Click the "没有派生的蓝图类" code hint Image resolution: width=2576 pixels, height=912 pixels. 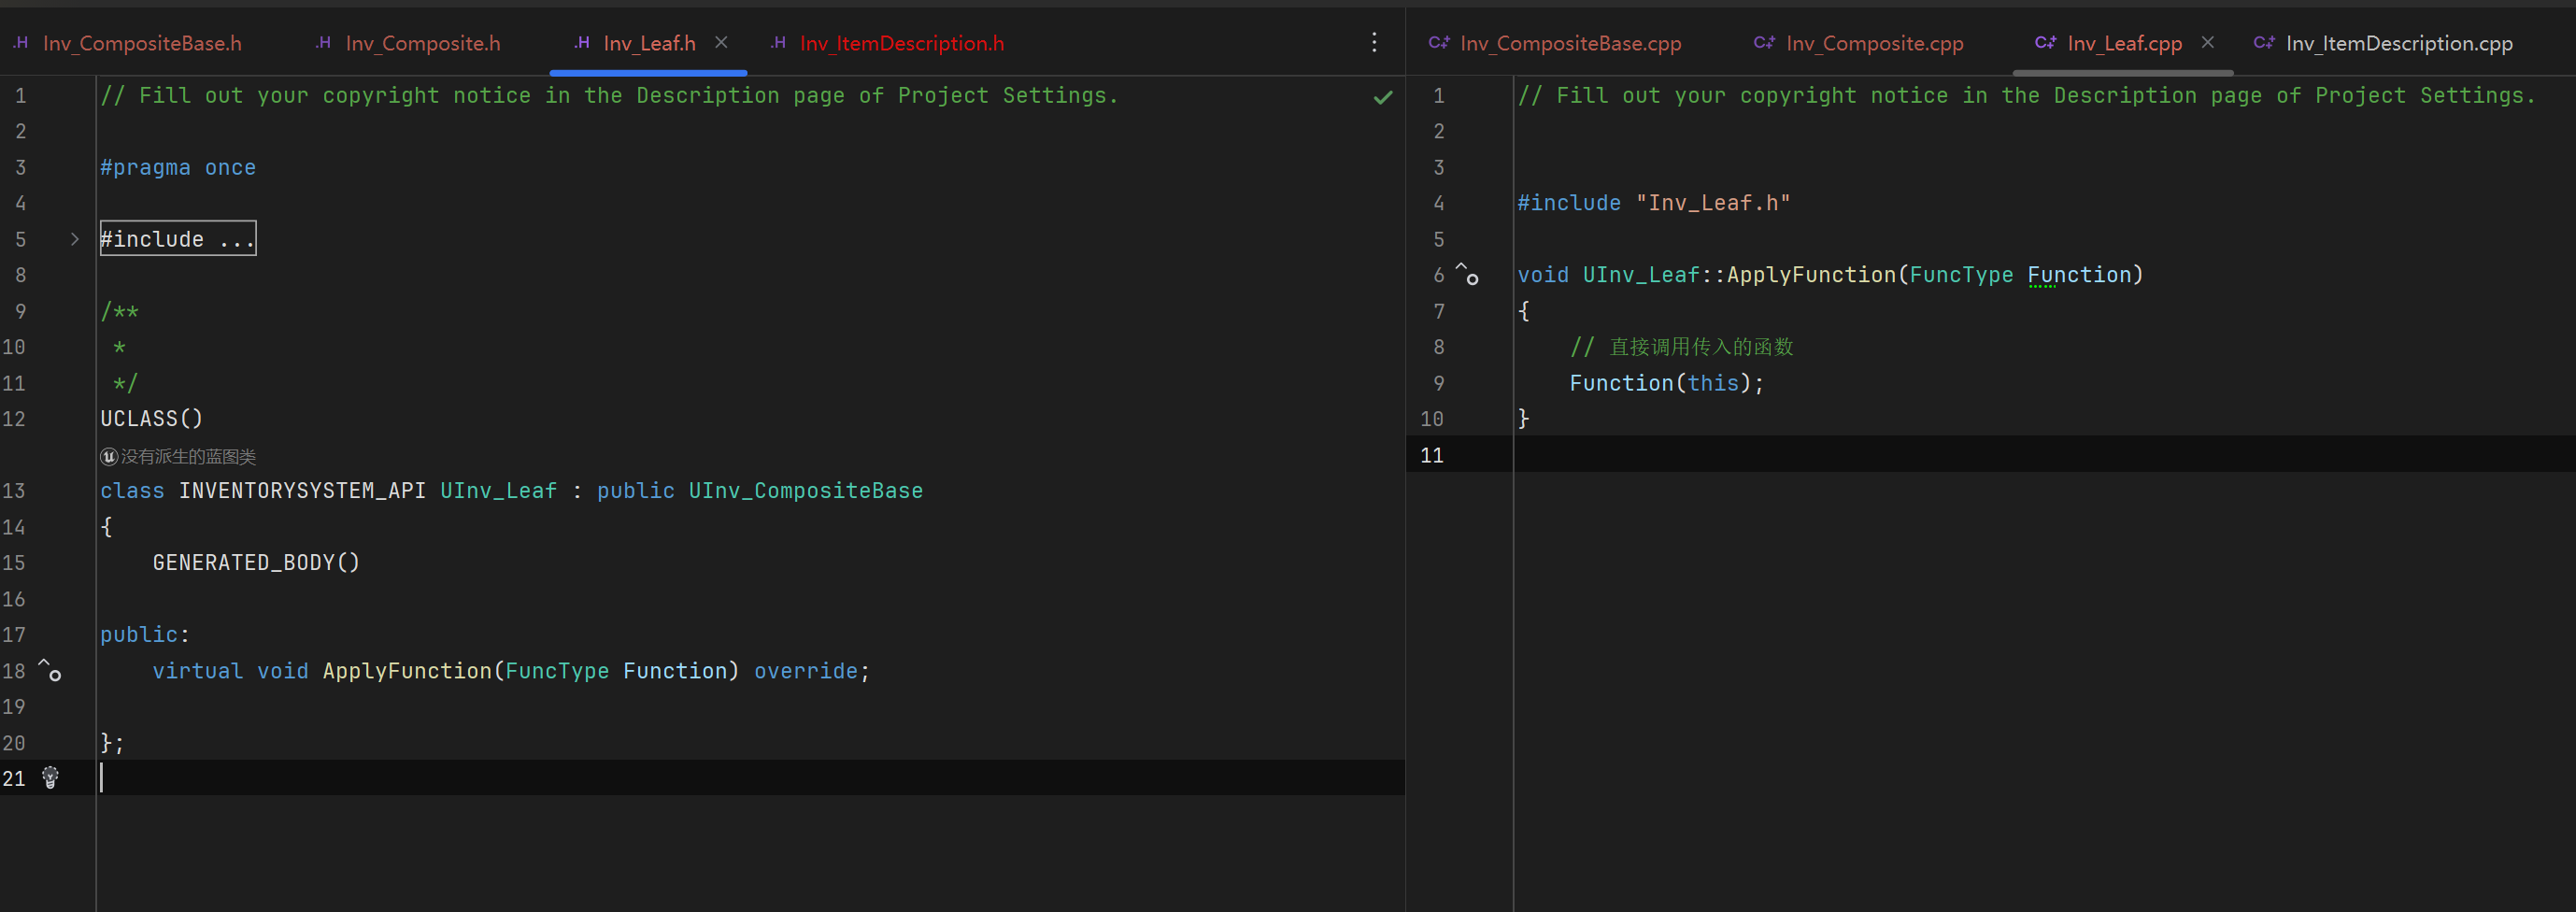point(188,456)
